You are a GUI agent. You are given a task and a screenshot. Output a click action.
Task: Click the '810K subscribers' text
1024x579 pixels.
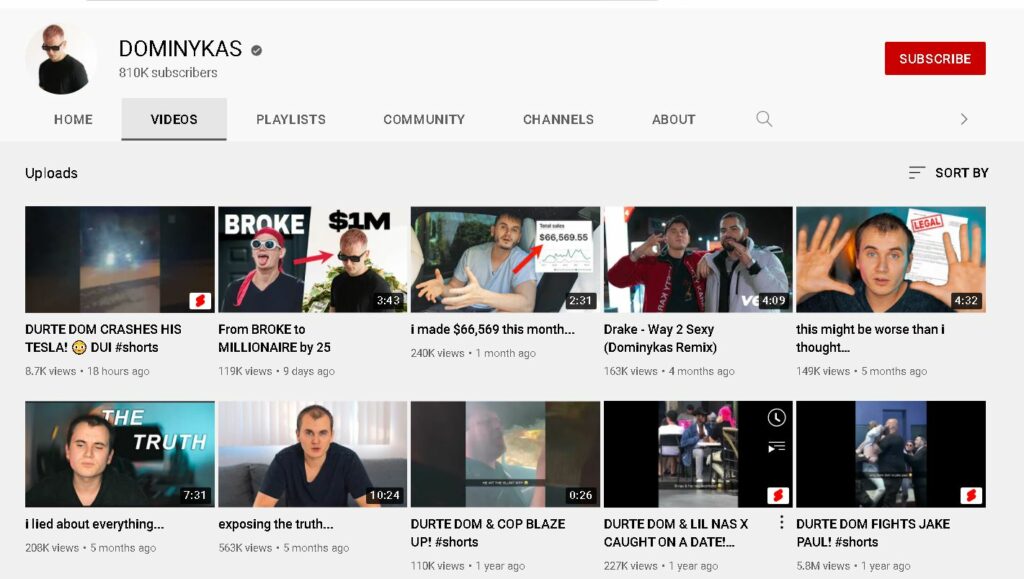pyautogui.click(x=168, y=72)
